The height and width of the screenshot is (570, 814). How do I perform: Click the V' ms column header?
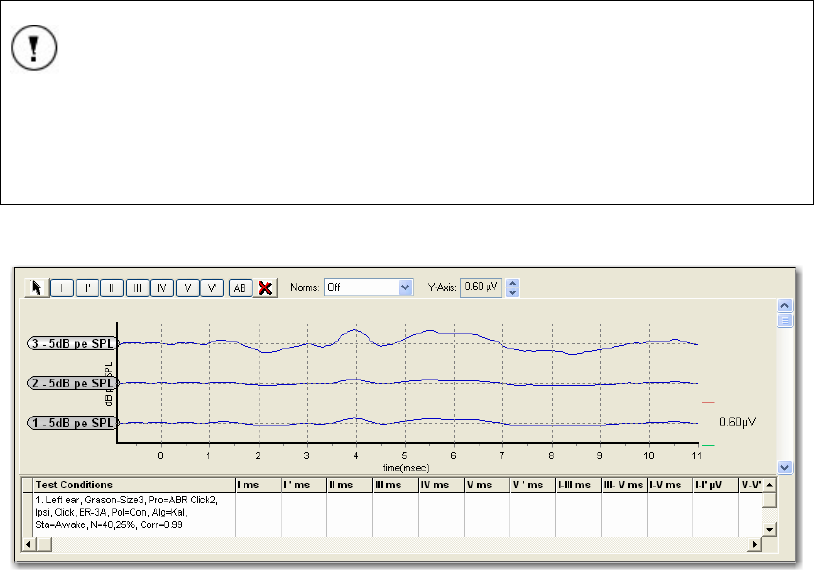533,485
